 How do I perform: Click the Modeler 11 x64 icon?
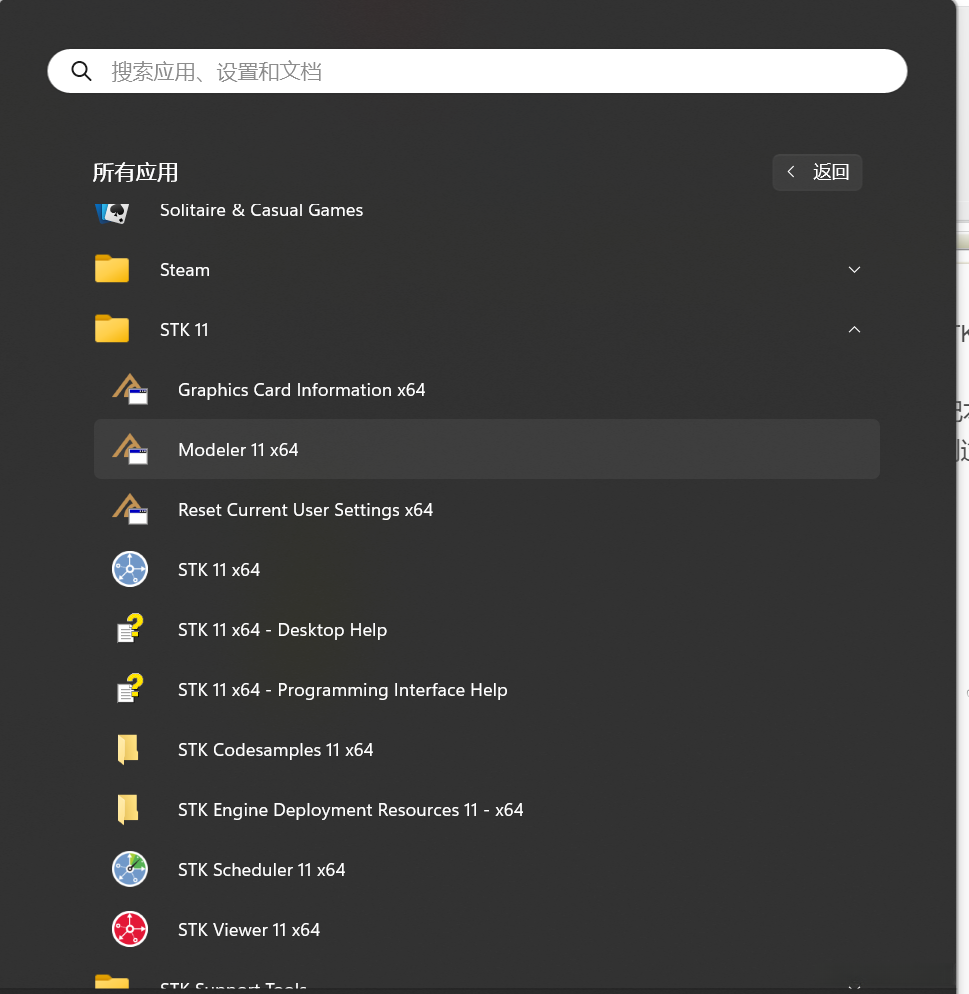coord(130,450)
